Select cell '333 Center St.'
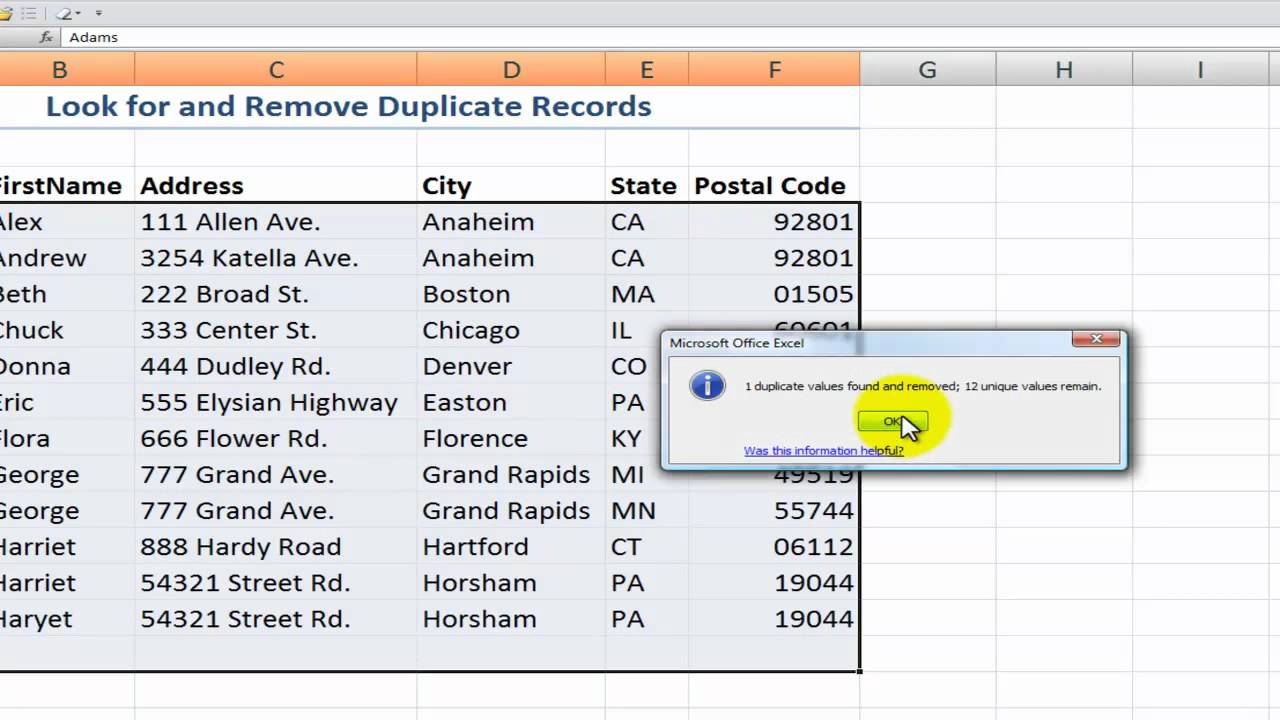The height and width of the screenshot is (720, 1280). click(x=276, y=330)
